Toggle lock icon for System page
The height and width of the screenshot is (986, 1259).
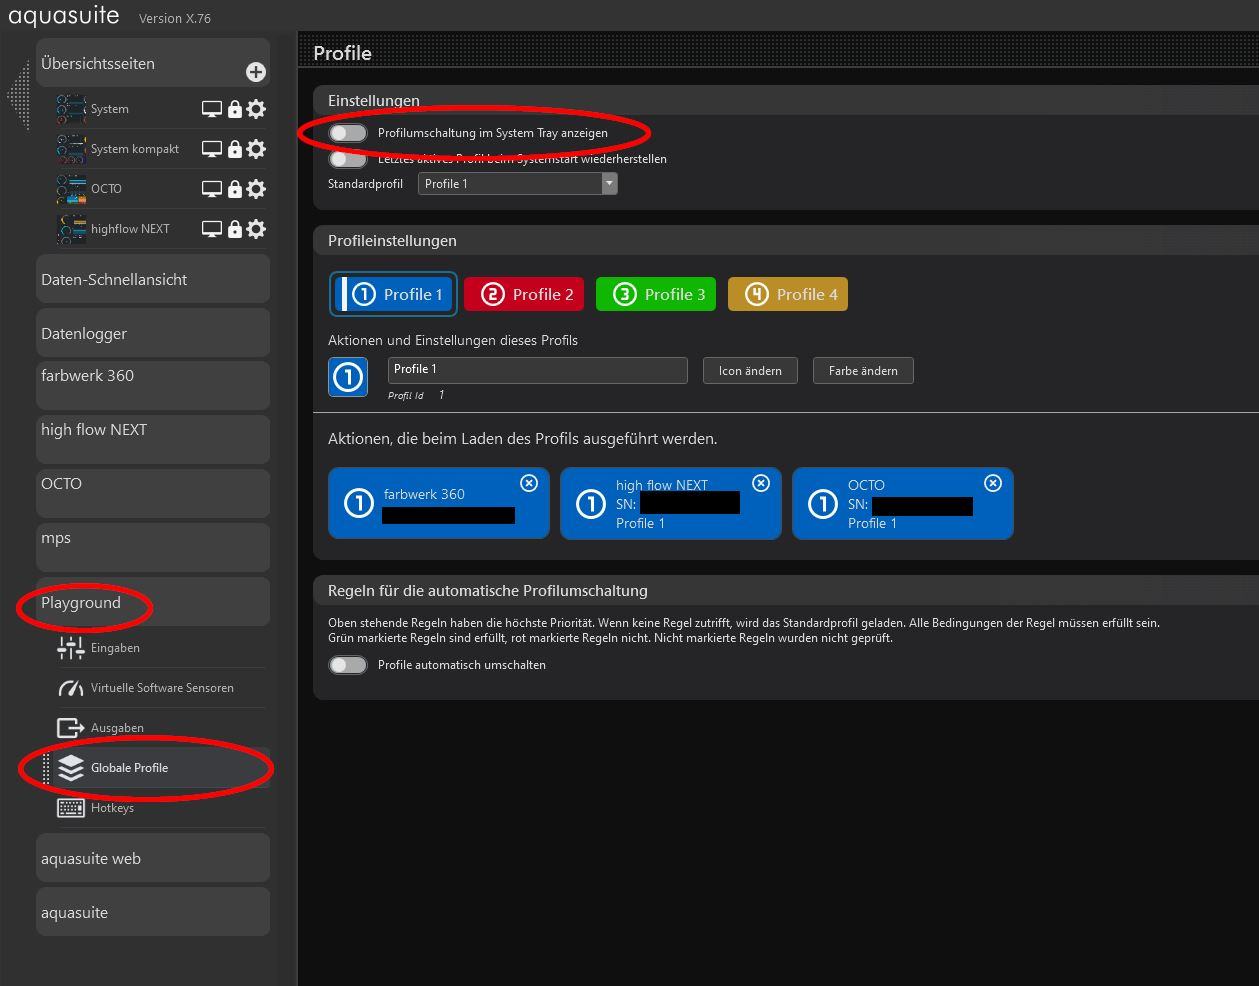pos(235,109)
